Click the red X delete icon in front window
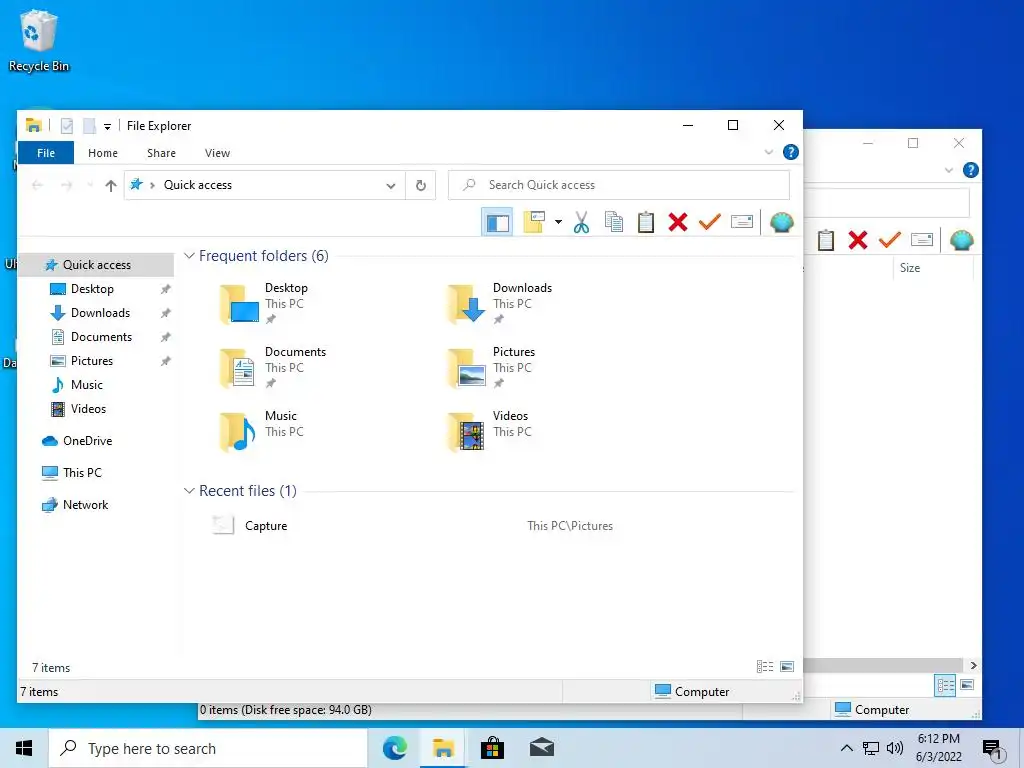 pos(678,222)
